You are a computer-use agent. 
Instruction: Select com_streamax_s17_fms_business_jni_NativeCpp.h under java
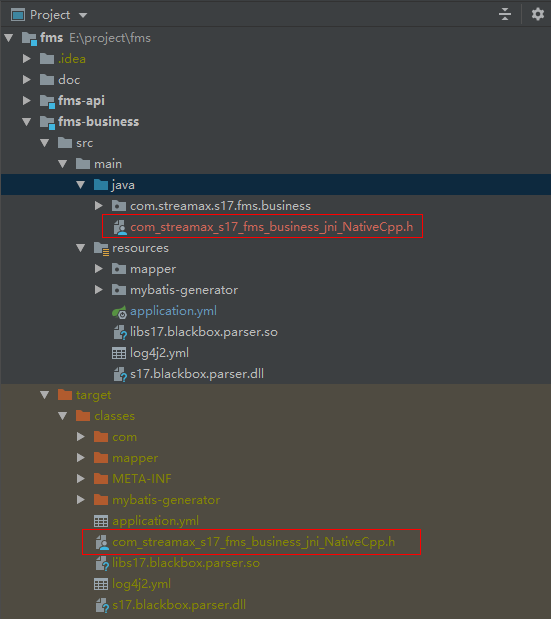(x=272, y=227)
